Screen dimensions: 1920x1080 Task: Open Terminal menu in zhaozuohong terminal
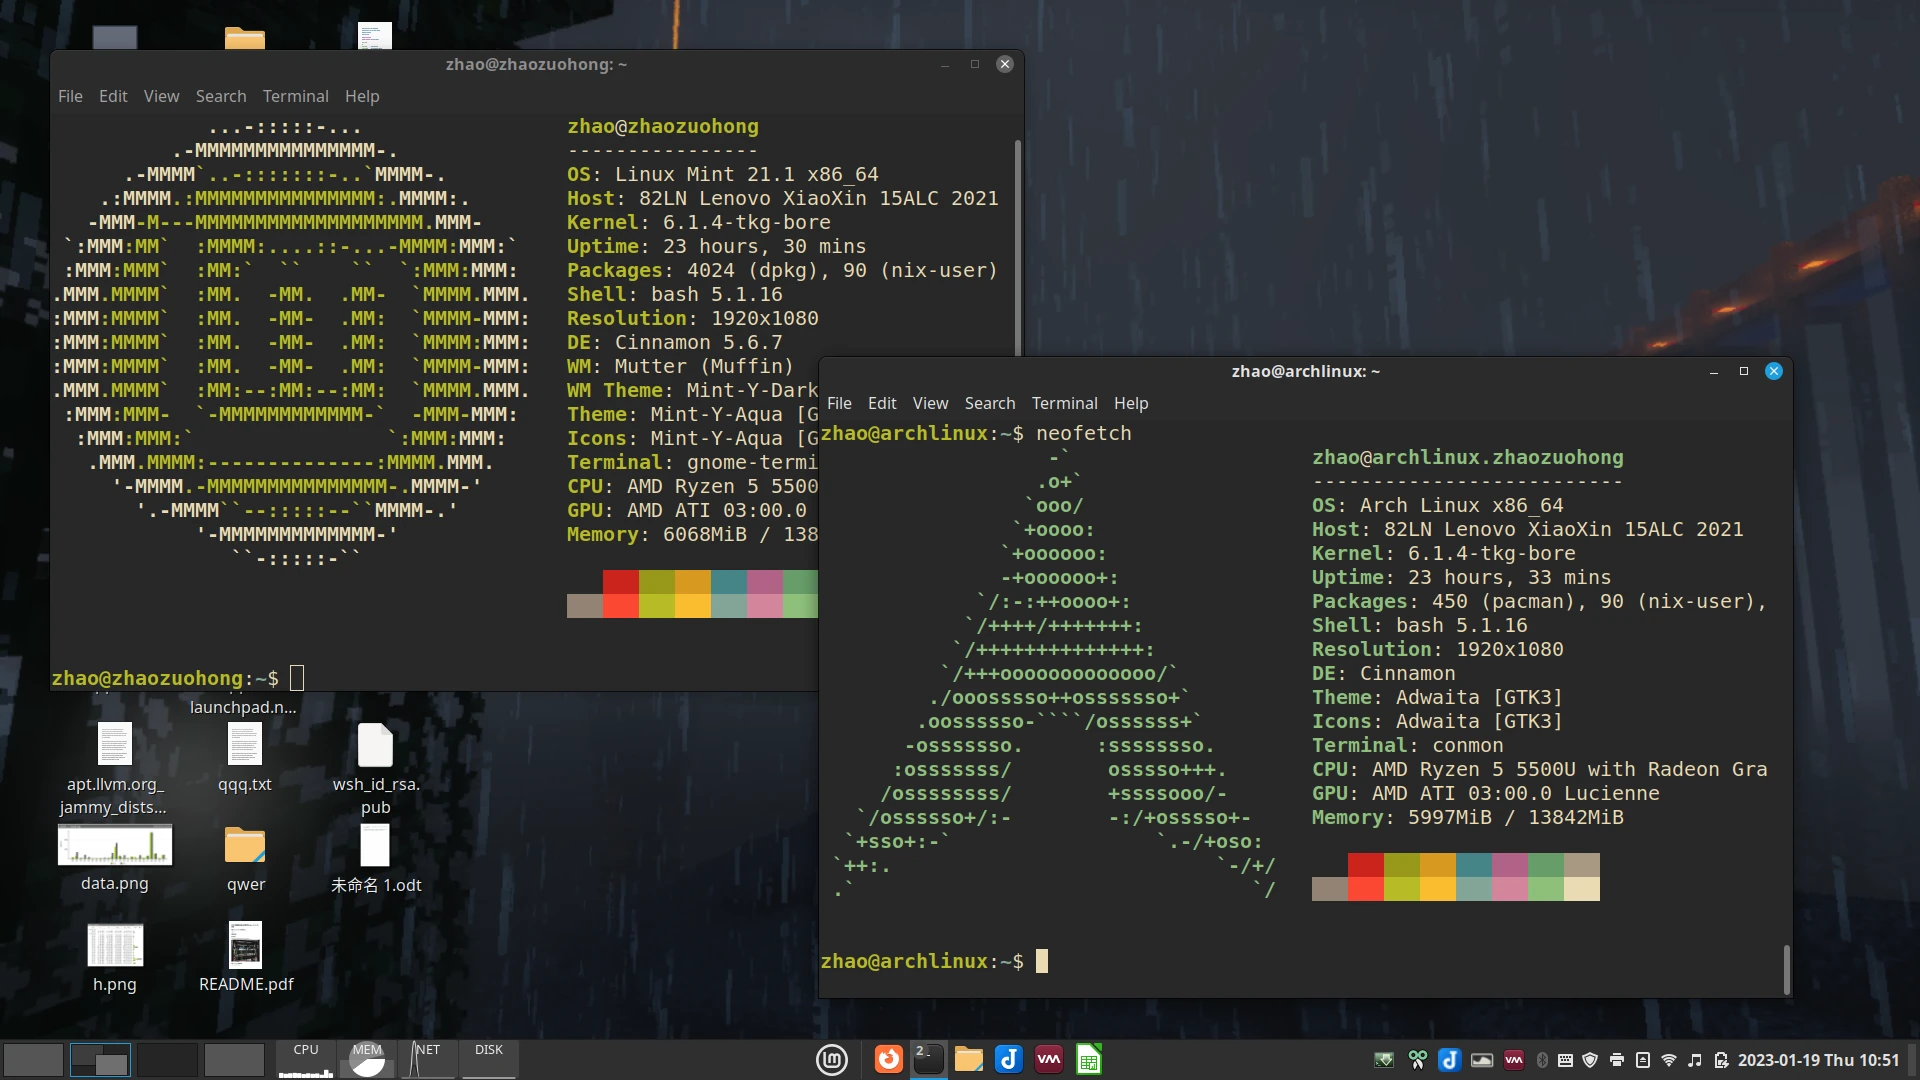point(295,96)
